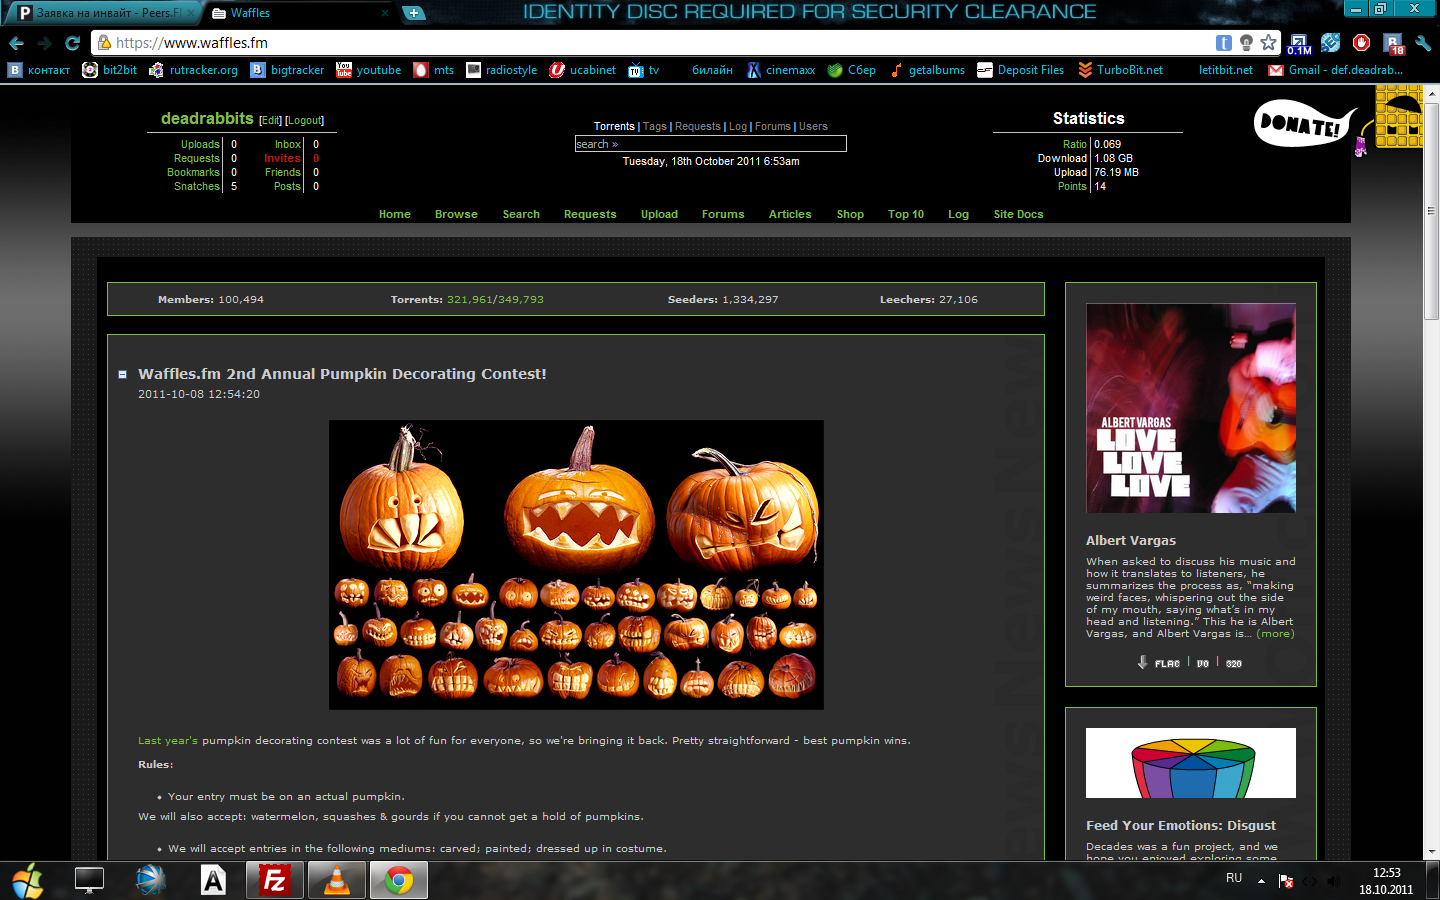This screenshot has height=900, width=1440.
Task: Select Users search category
Action: (x=813, y=126)
